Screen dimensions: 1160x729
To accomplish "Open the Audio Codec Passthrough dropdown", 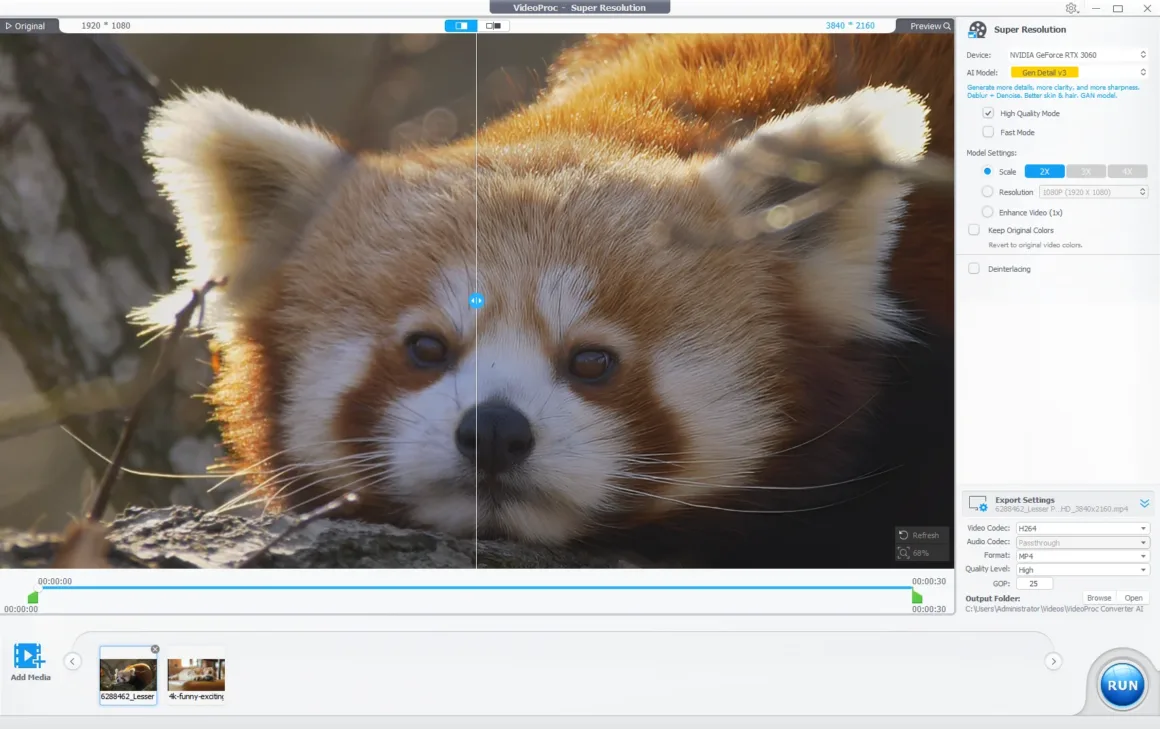I will click(x=1082, y=542).
